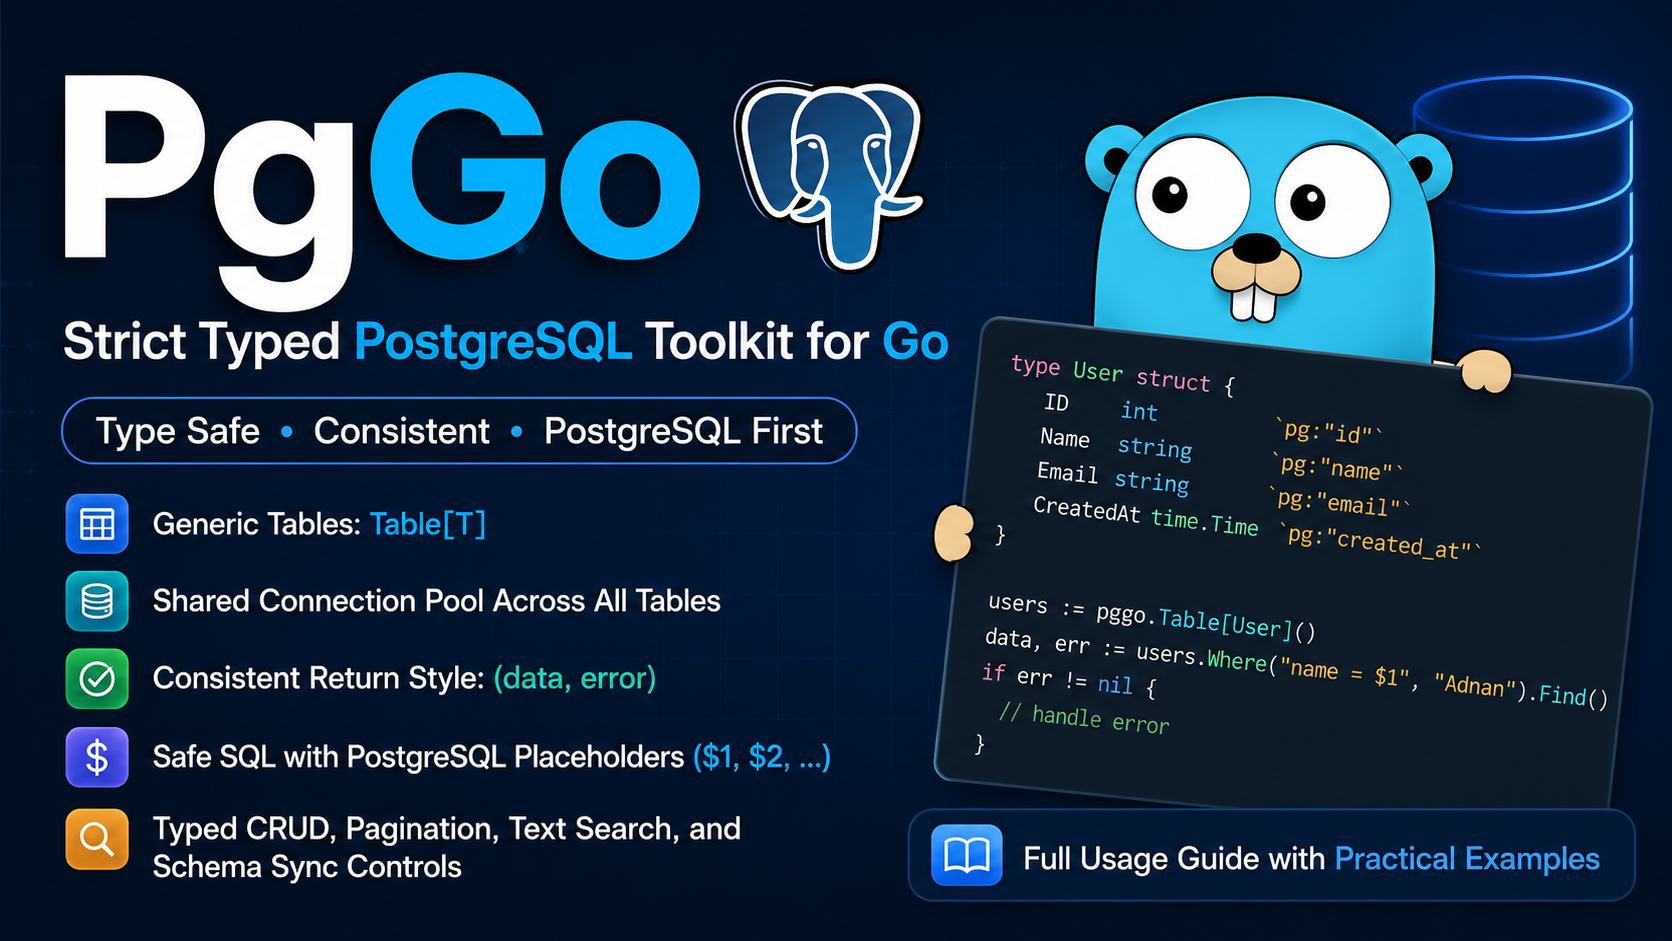Image resolution: width=1672 pixels, height=941 pixels.
Task: Click the teal database pool icon
Action: [x=97, y=601]
